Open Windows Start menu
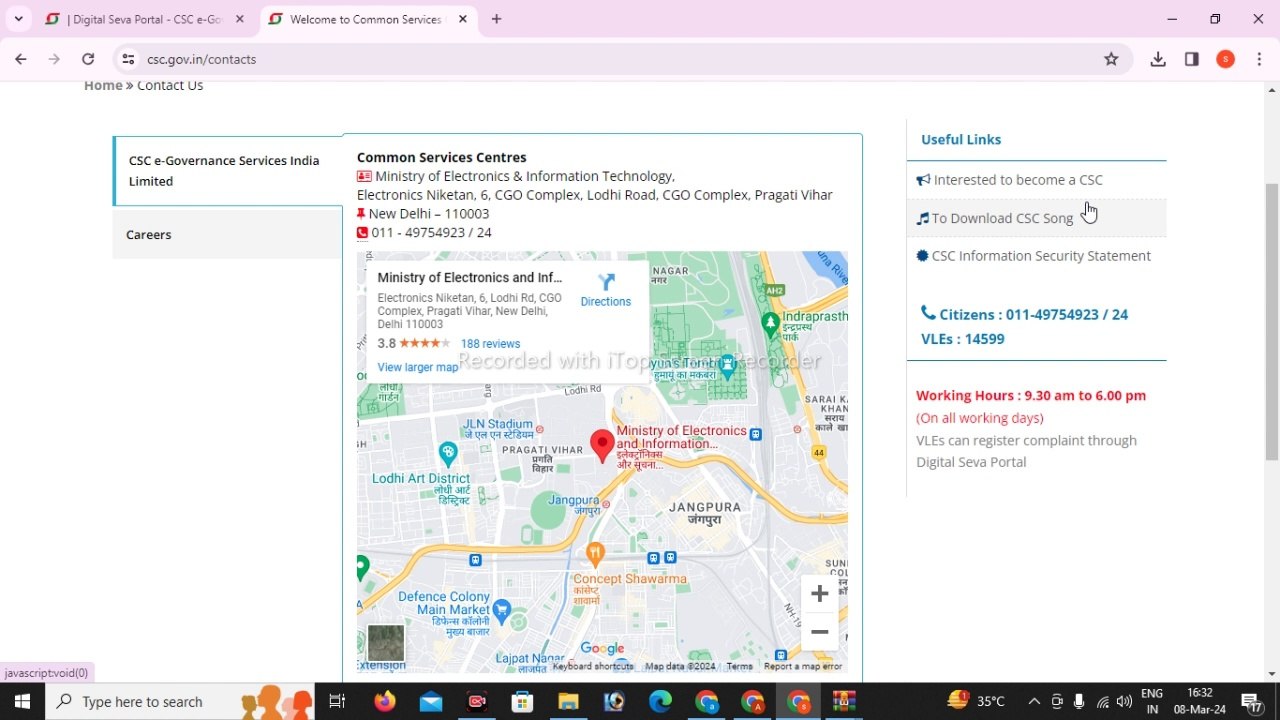The height and width of the screenshot is (720, 1280). pos(22,701)
